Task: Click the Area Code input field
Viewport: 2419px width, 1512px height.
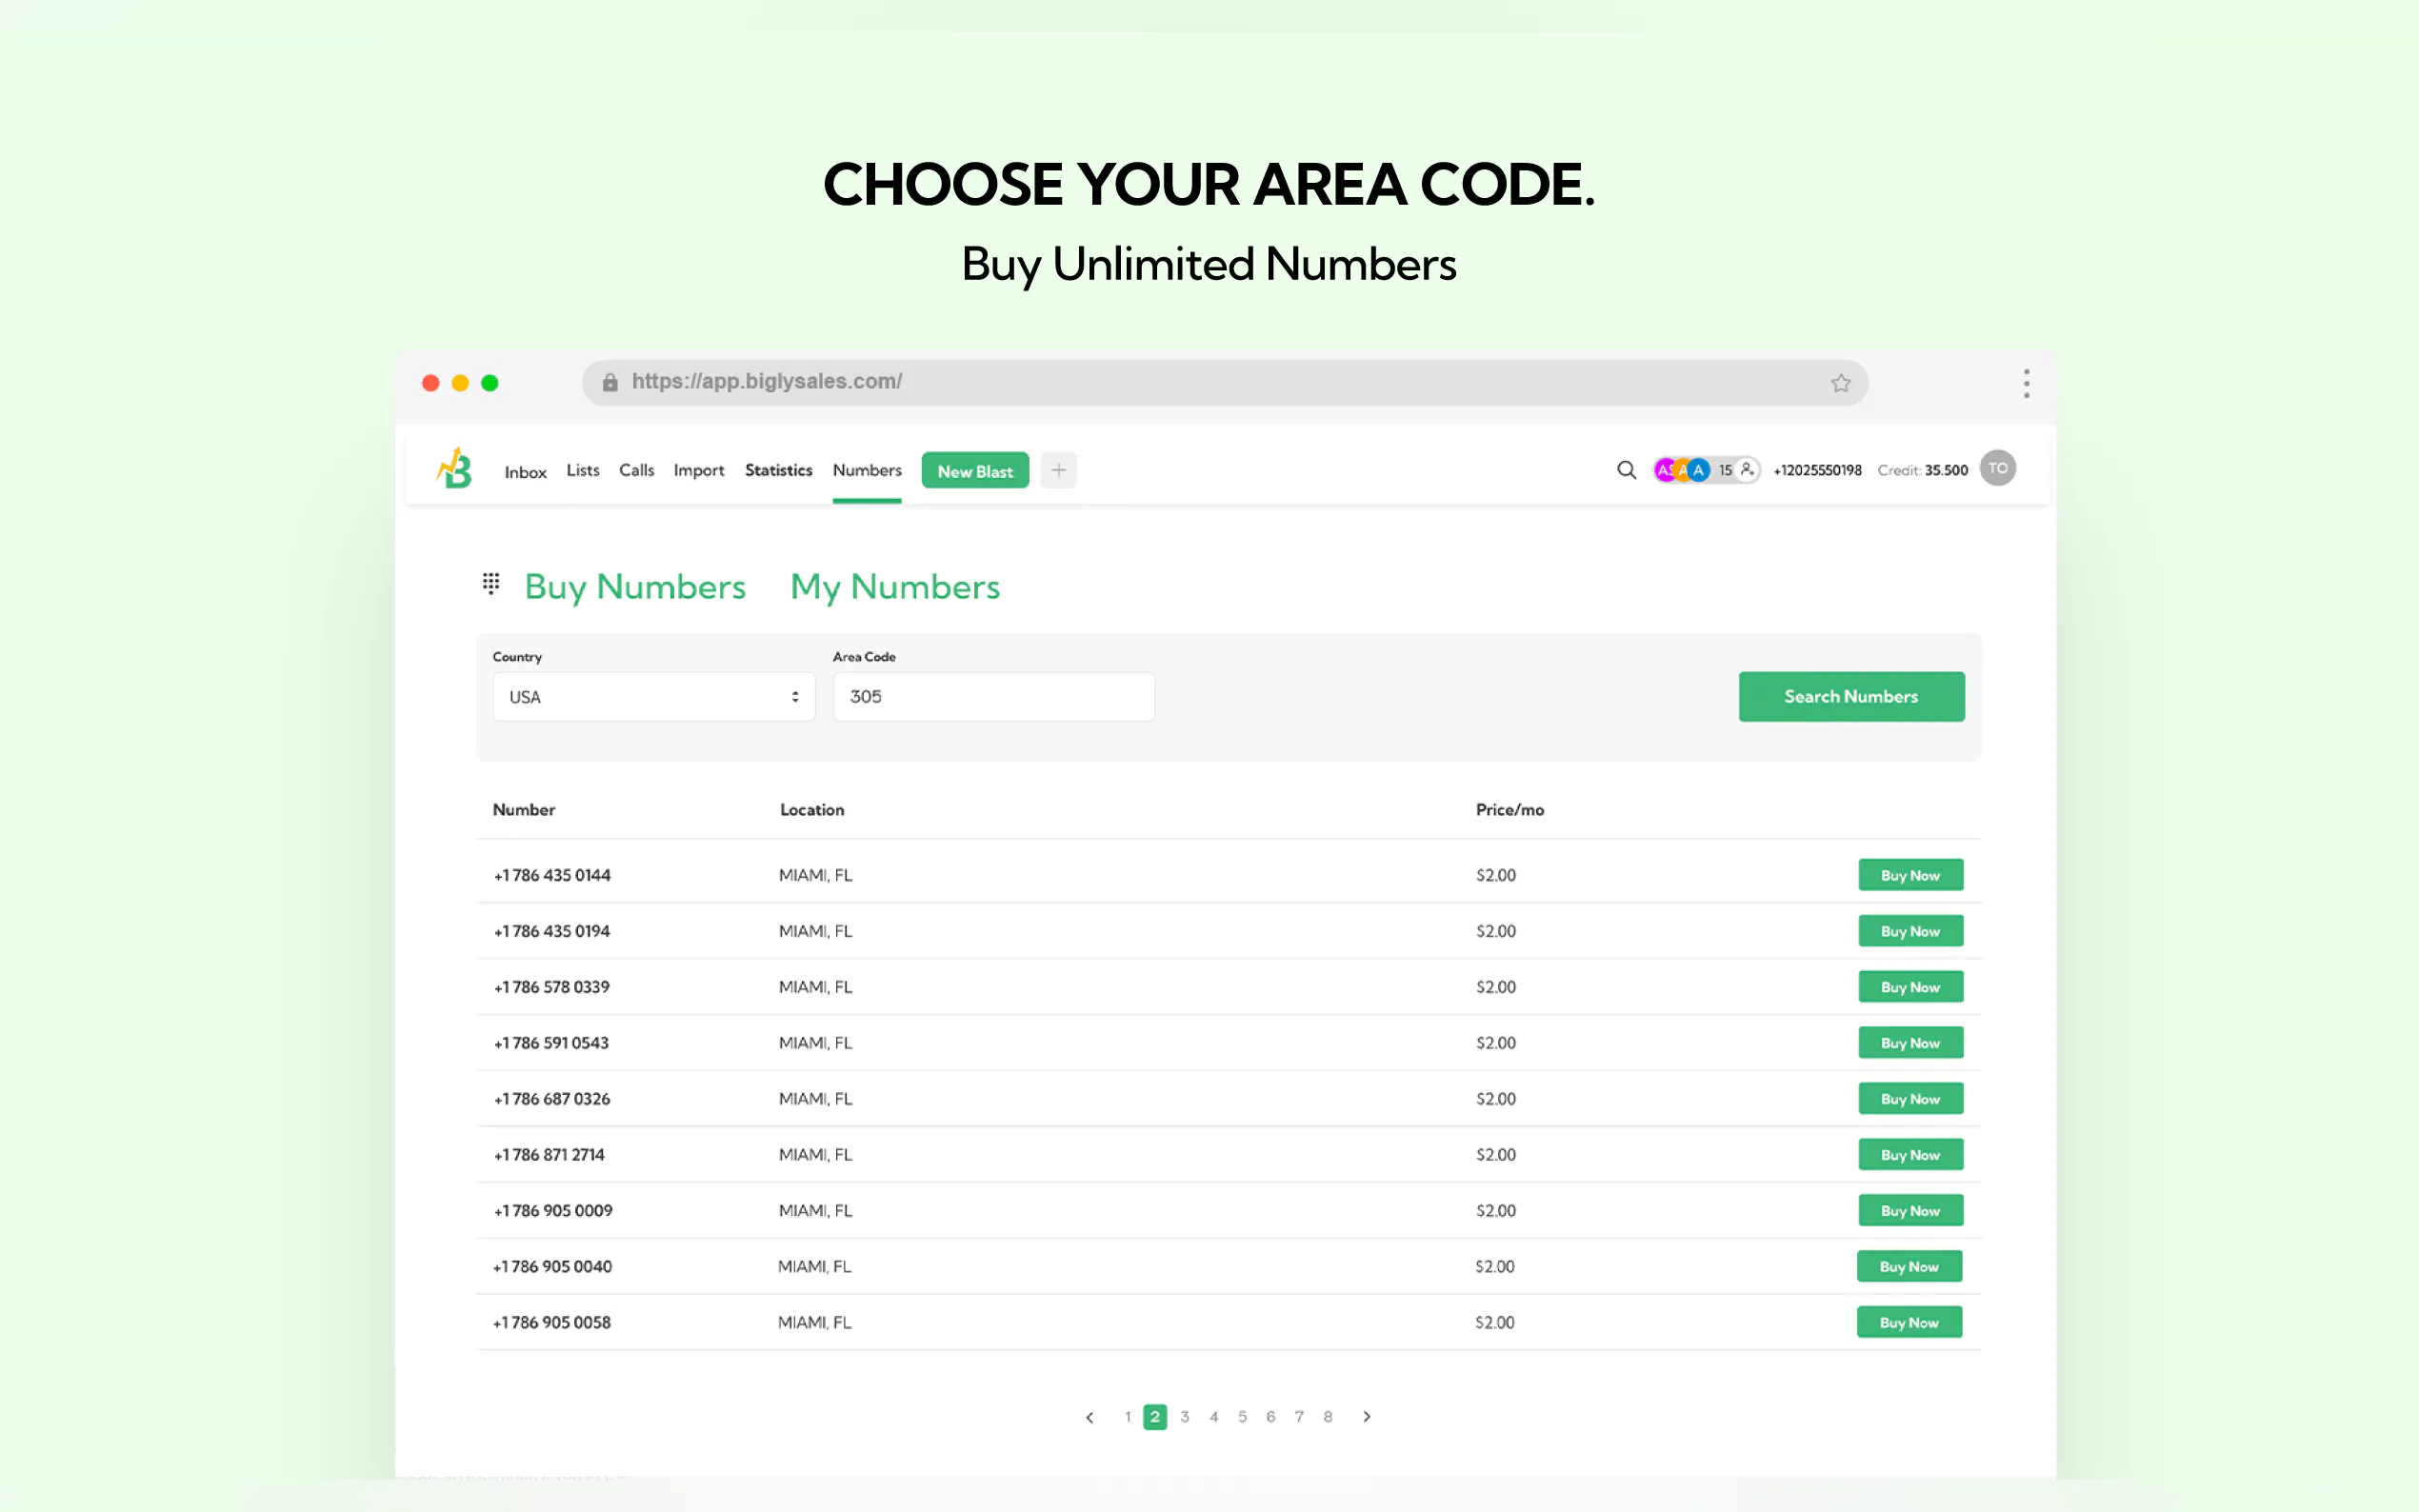Action: (x=993, y=697)
